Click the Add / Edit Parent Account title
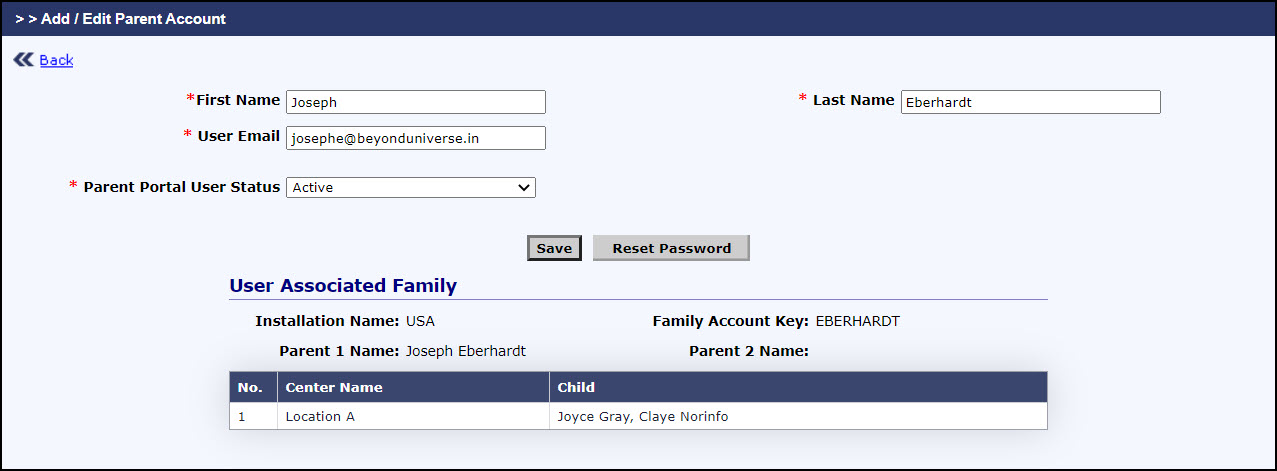The width and height of the screenshot is (1277, 471). pyautogui.click(x=133, y=19)
